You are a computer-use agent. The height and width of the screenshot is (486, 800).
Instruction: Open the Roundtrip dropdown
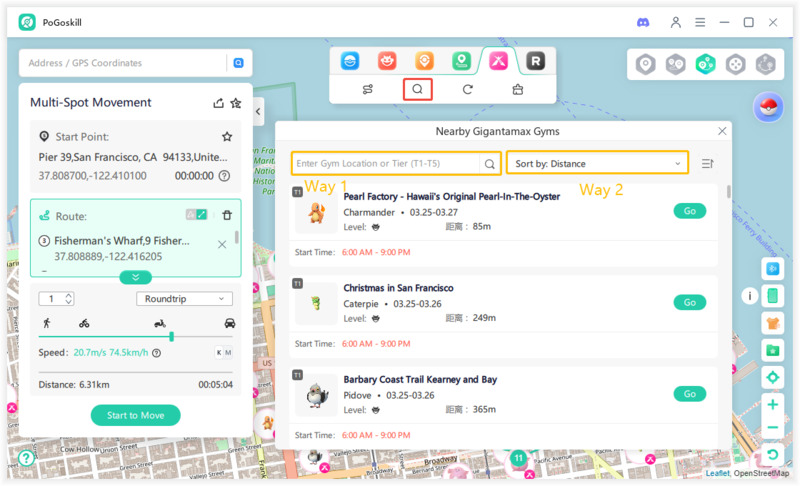coord(184,299)
